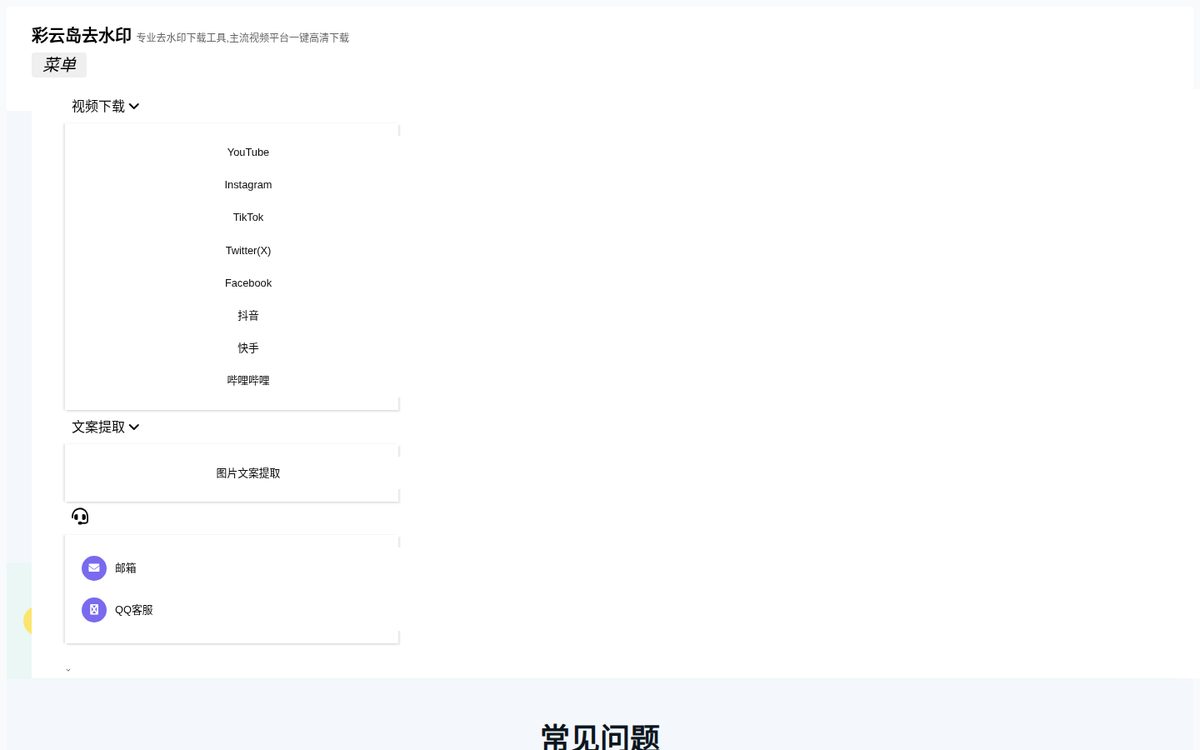Click the headset customer service icon
This screenshot has width=1200, height=750.
point(80,516)
